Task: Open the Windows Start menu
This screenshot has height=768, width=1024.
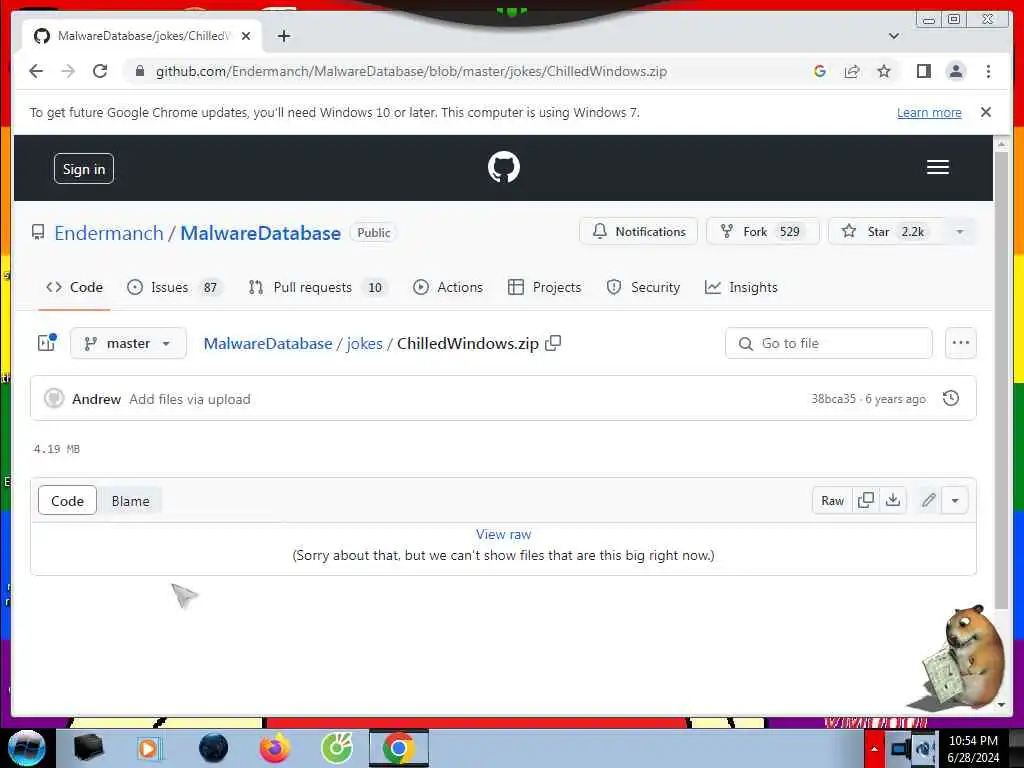Action: click(26, 748)
